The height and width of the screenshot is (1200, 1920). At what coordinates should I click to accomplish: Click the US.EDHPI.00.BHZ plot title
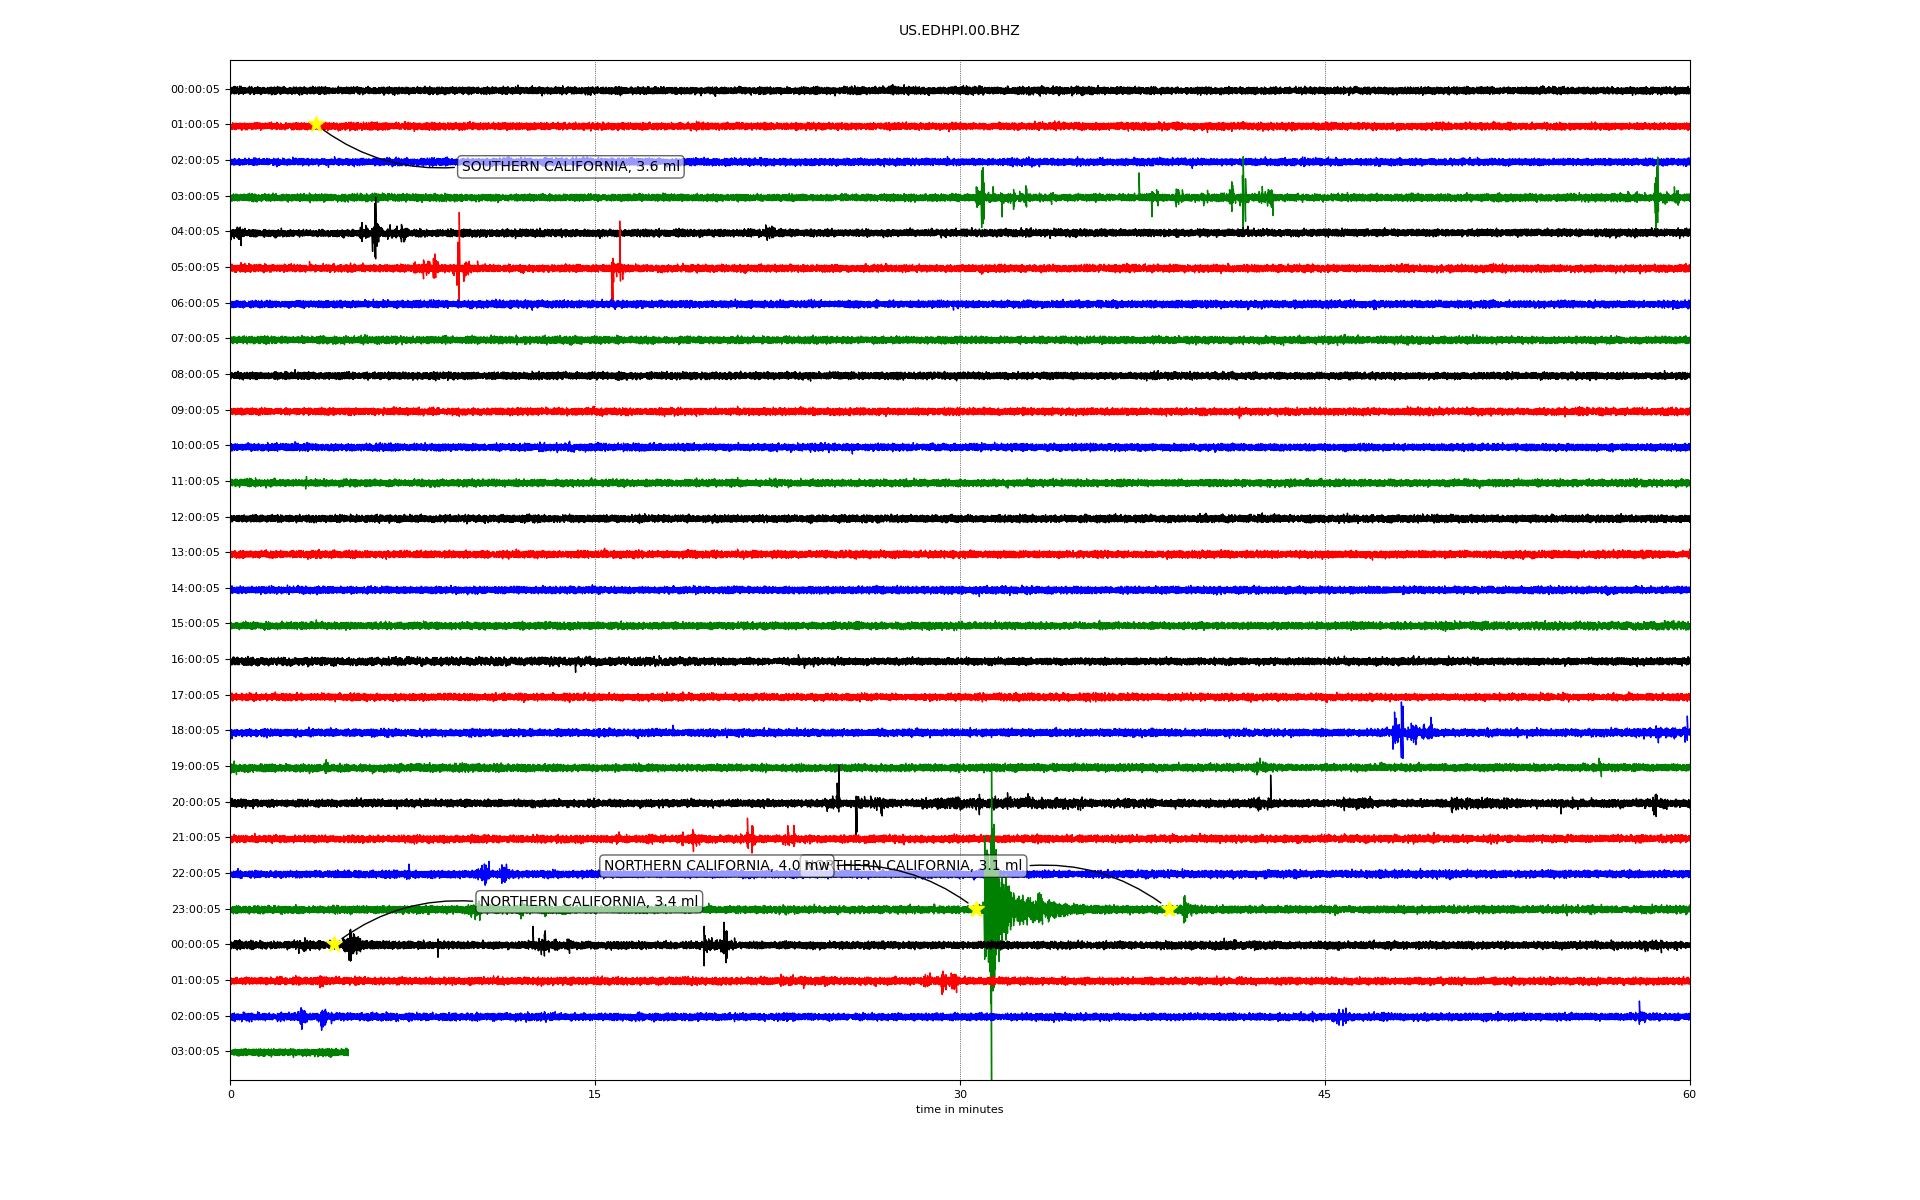[x=959, y=31]
